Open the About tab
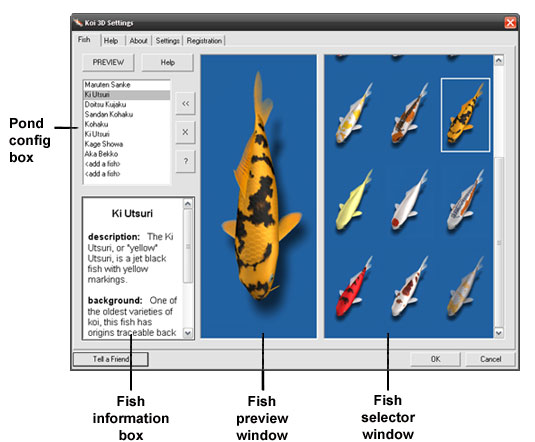 [138, 41]
